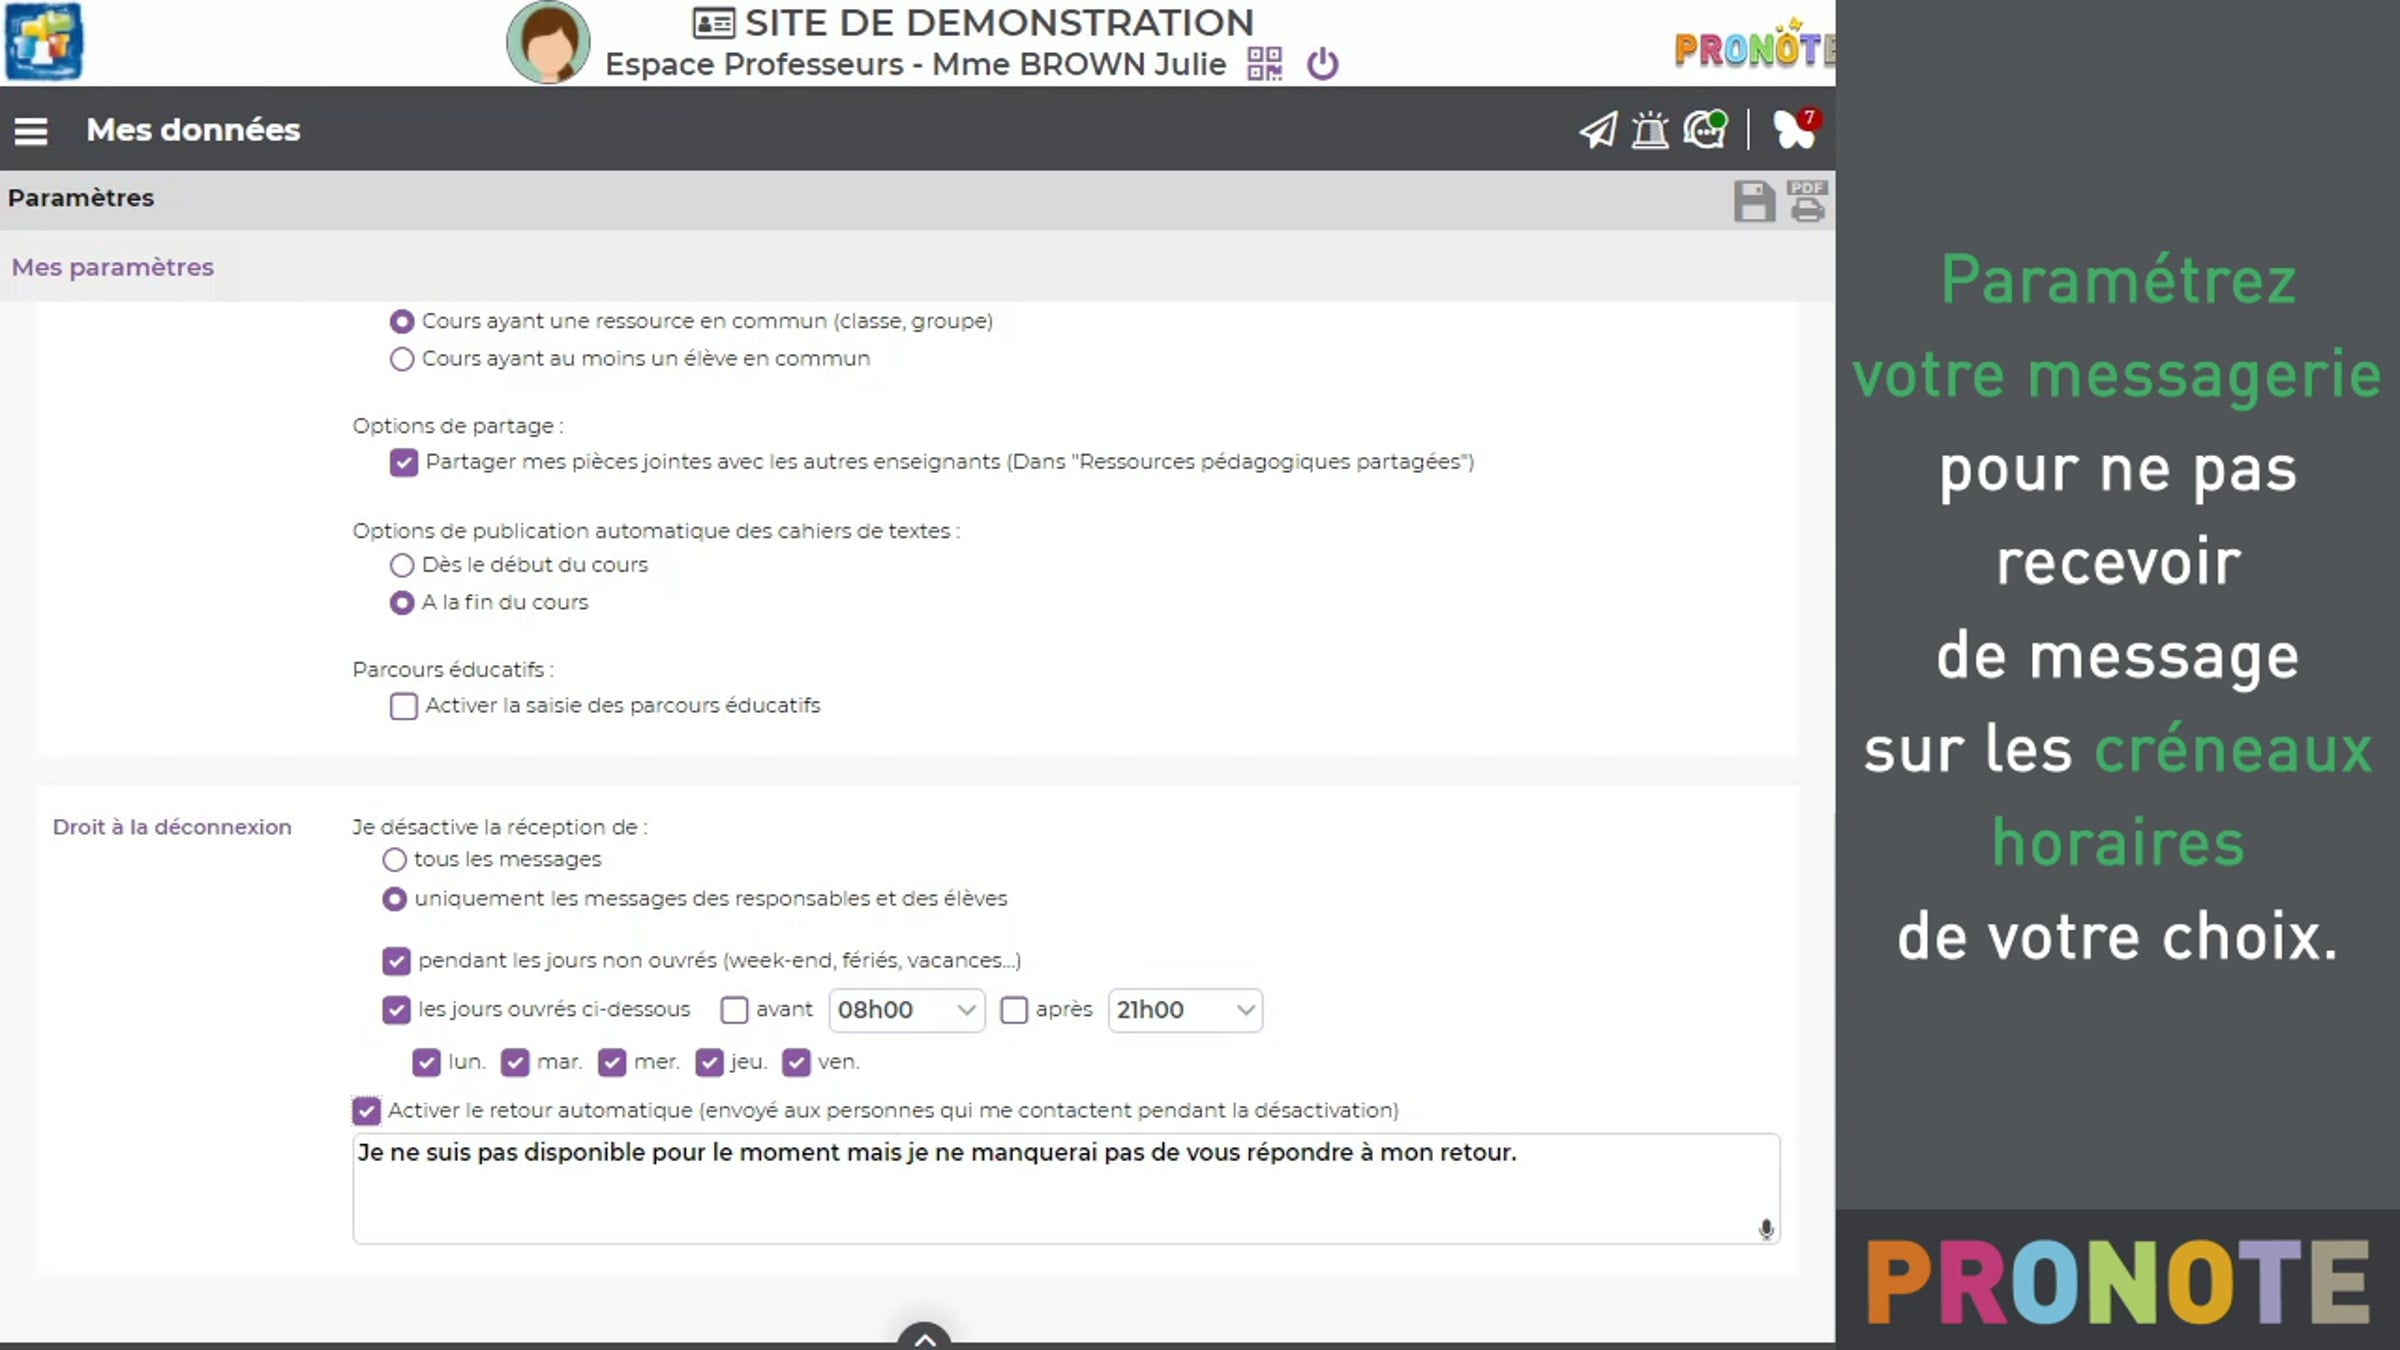
Task: Click 'Parcours éducatifs :' label
Action: tap(453, 670)
